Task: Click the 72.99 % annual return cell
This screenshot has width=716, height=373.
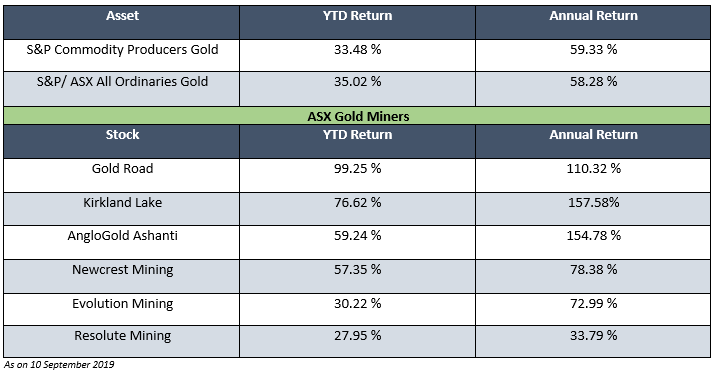Action: pyautogui.click(x=593, y=309)
